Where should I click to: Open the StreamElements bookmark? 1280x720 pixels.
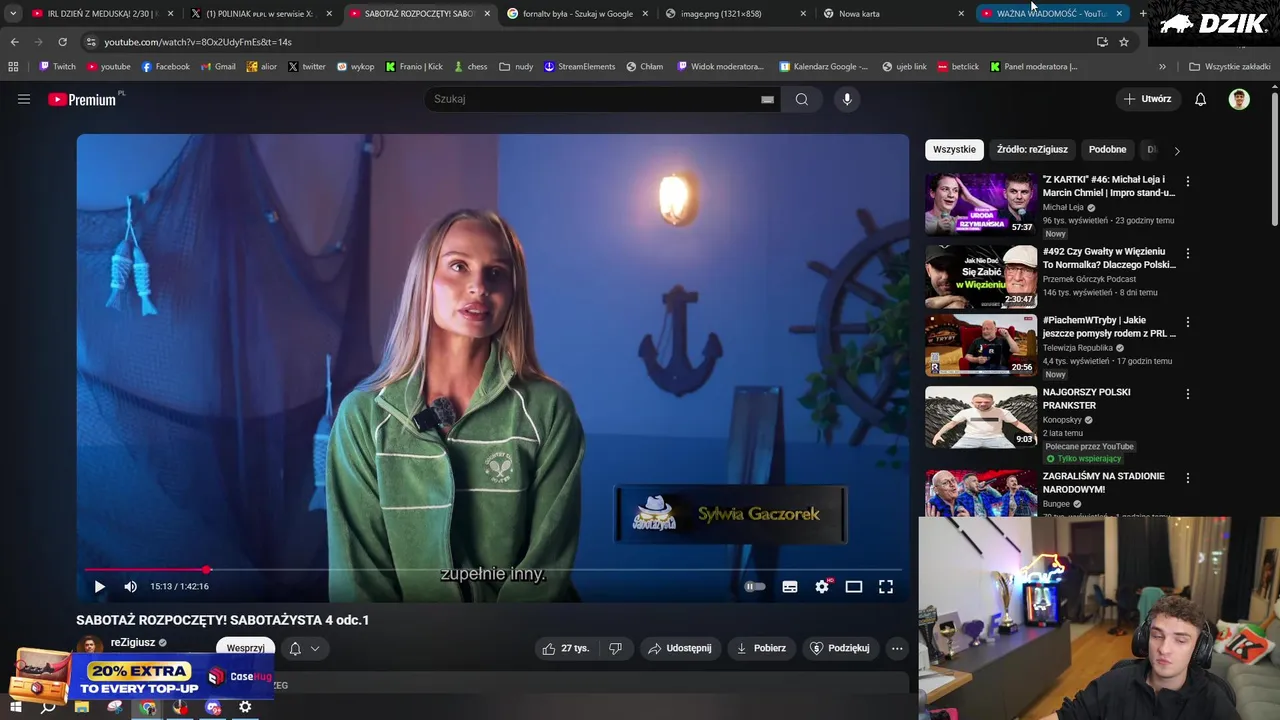[579, 67]
